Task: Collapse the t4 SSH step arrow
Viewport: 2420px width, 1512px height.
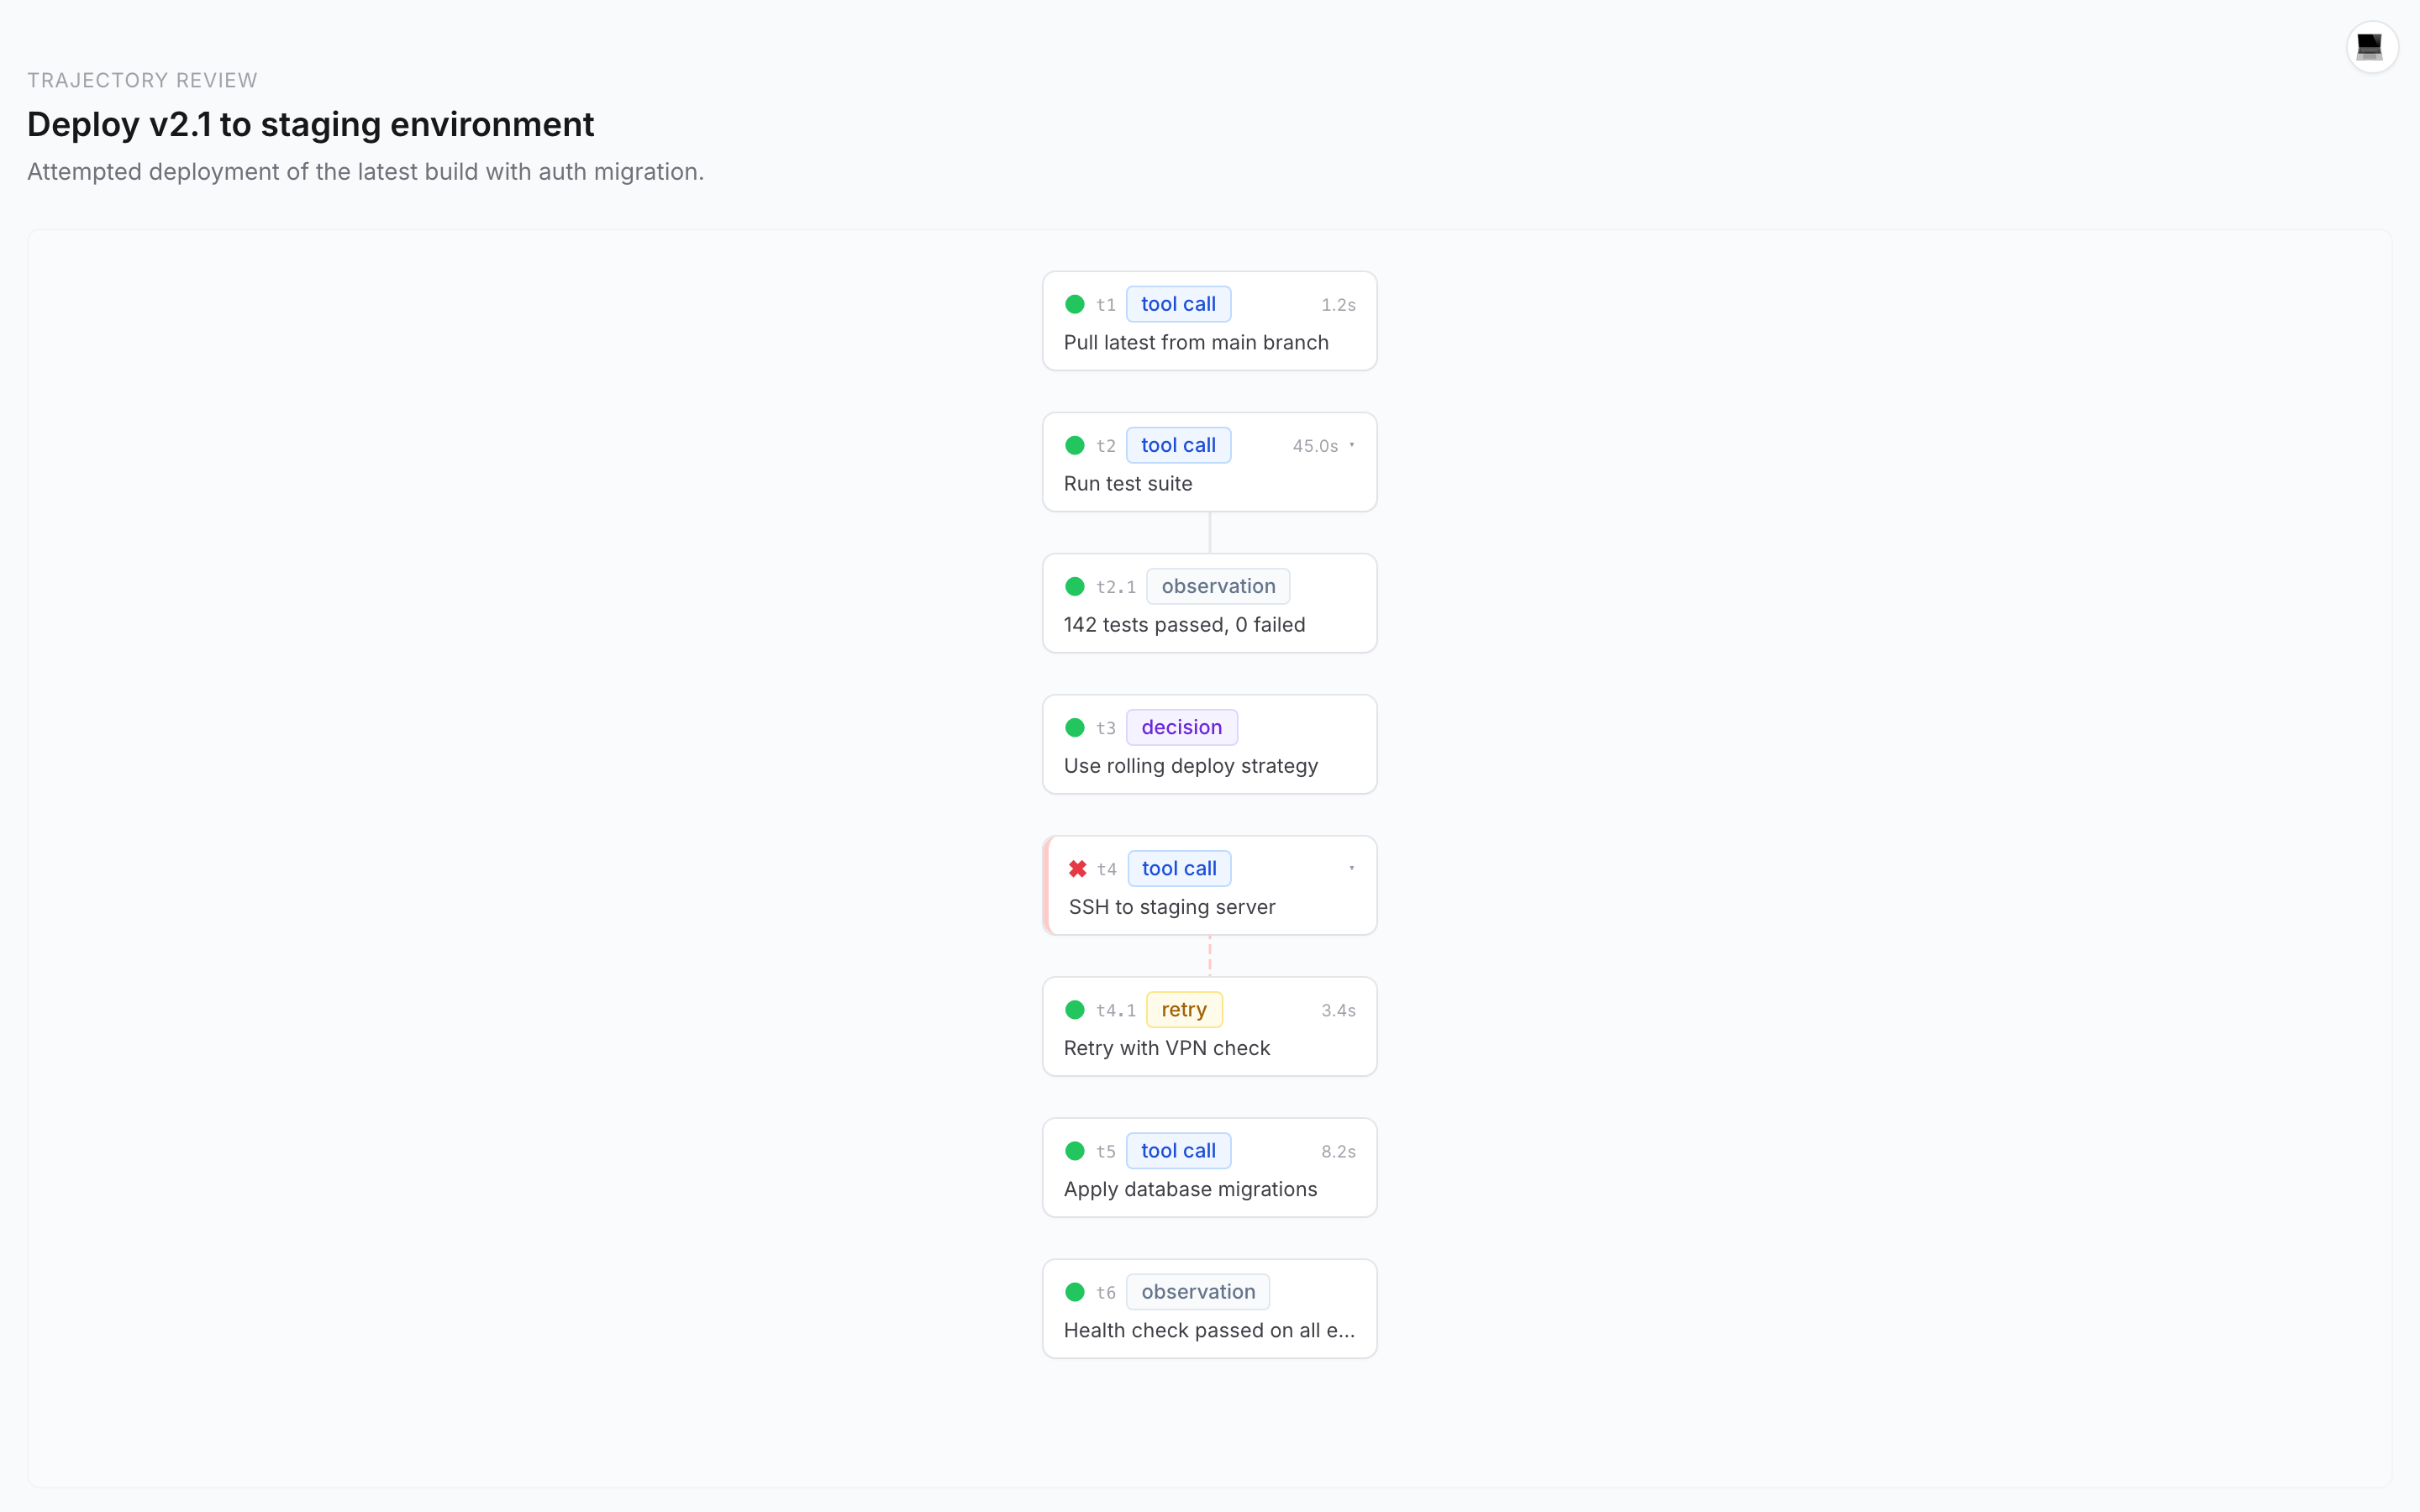Action: coord(1351,868)
